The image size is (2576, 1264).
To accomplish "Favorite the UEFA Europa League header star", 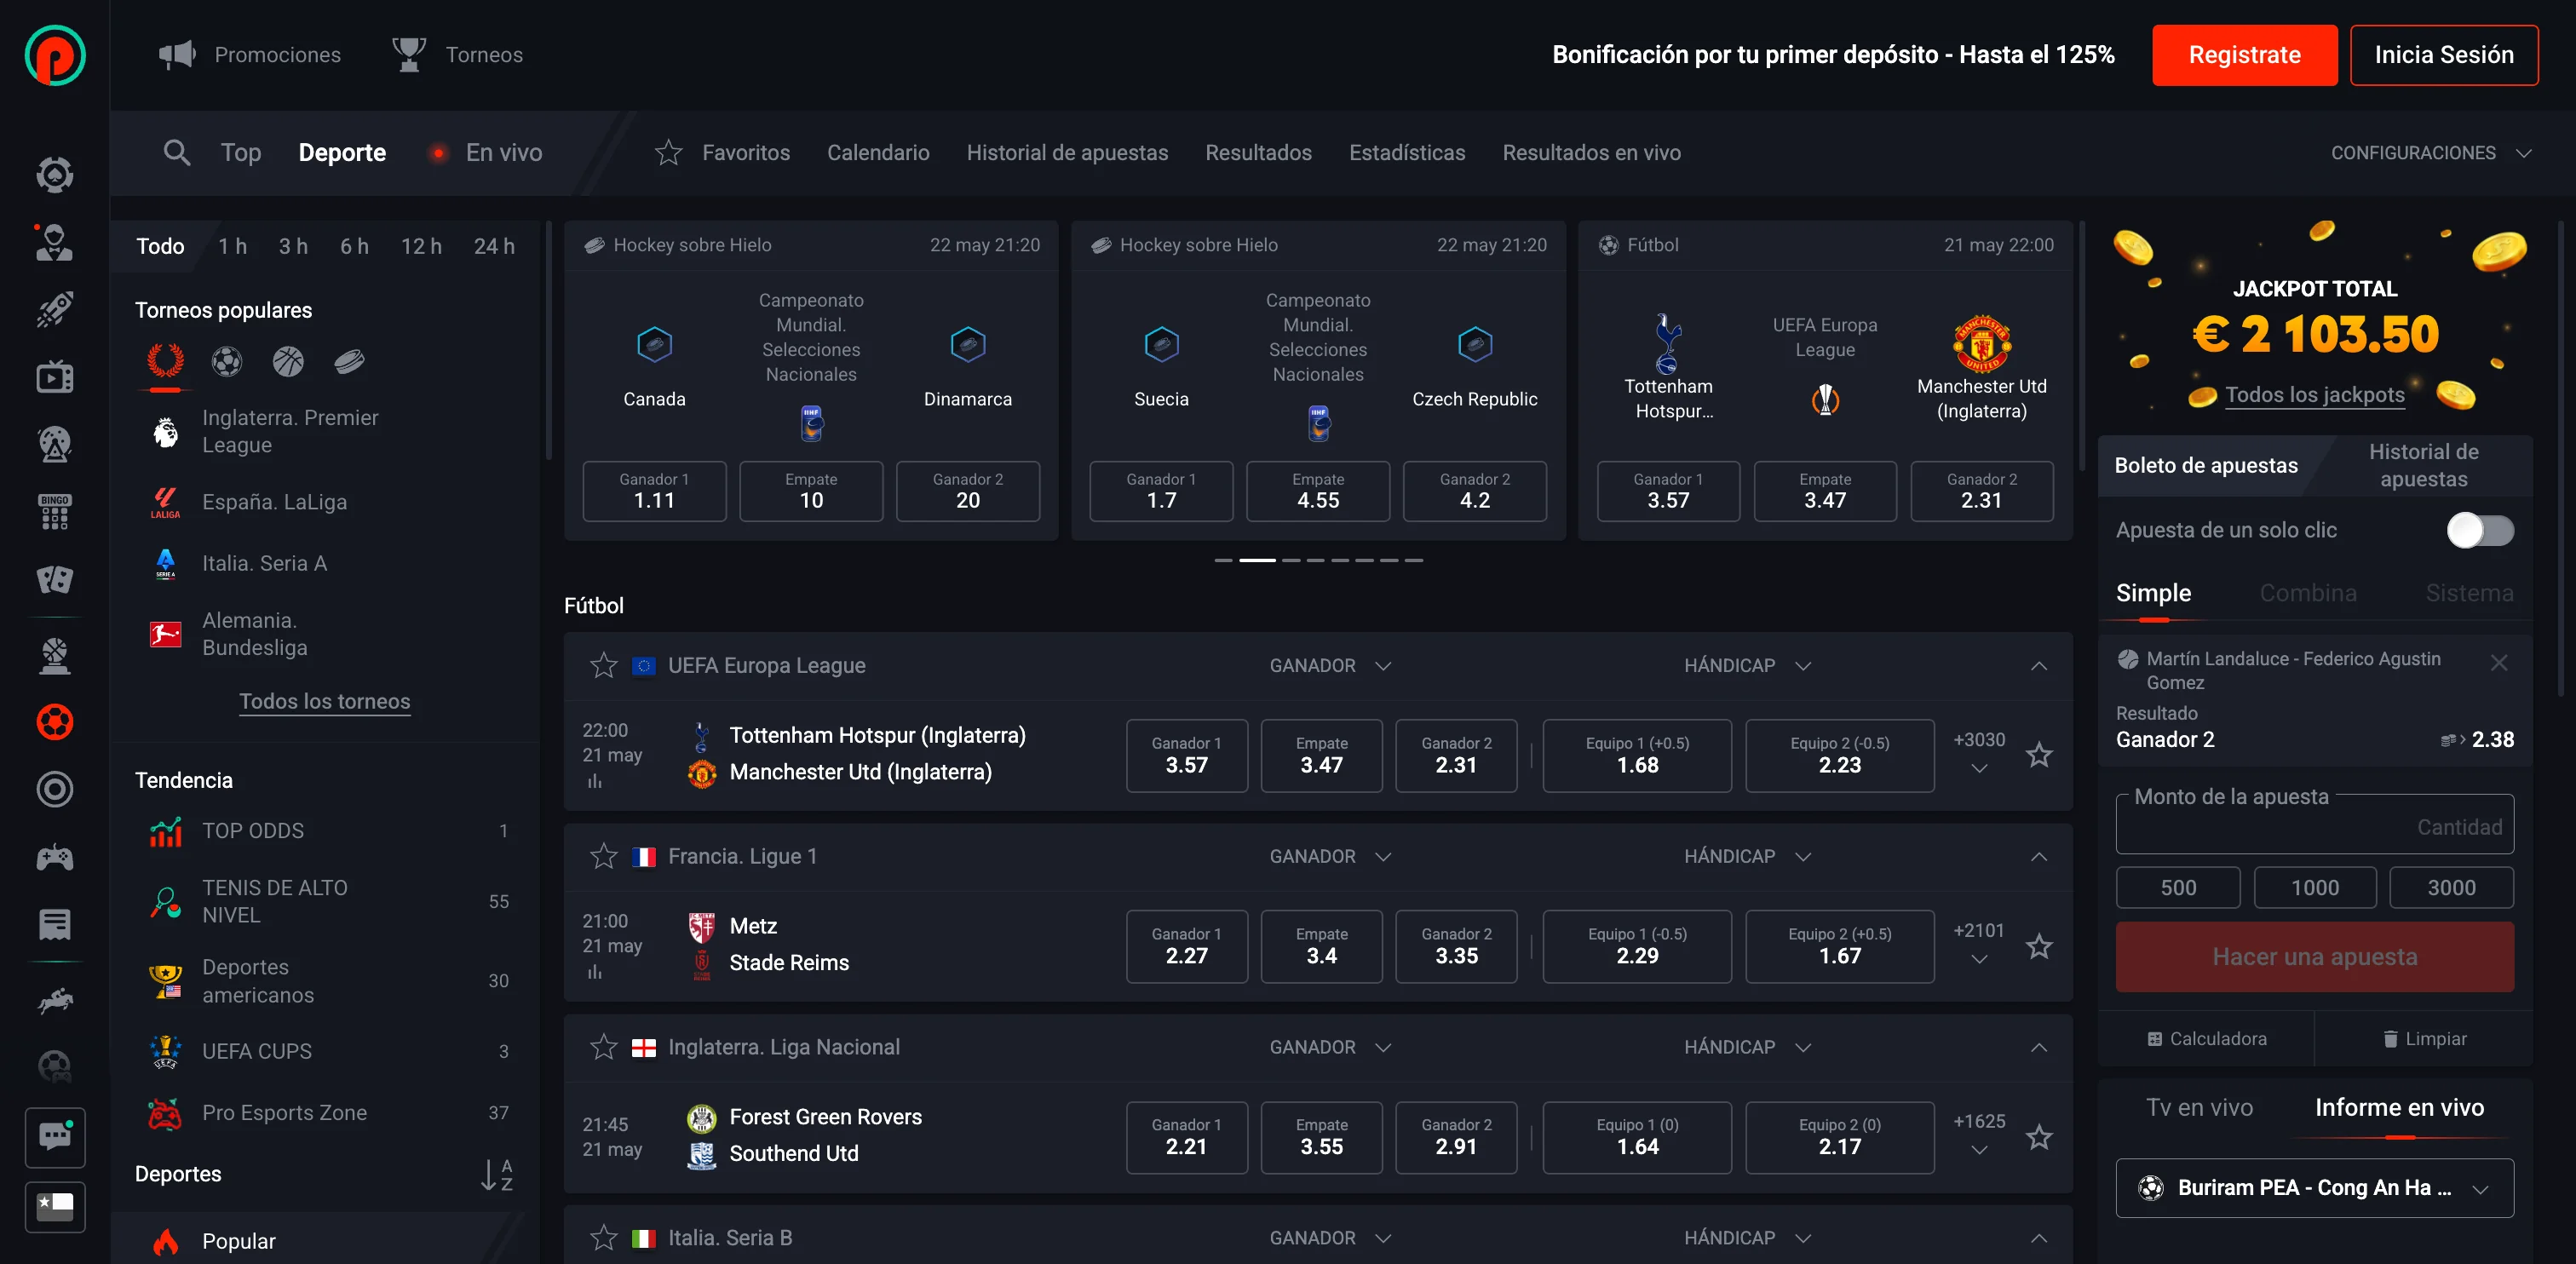I will point(604,665).
